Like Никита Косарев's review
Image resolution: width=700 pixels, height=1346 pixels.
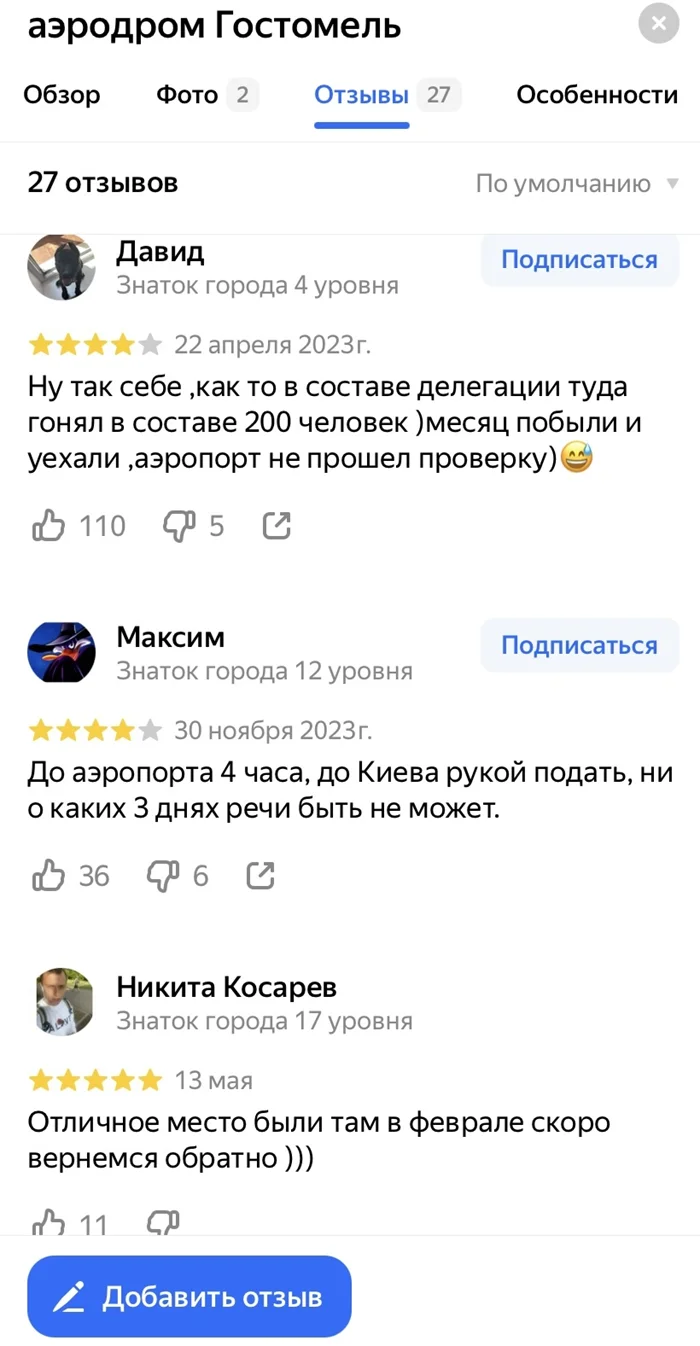[x=49, y=1223]
